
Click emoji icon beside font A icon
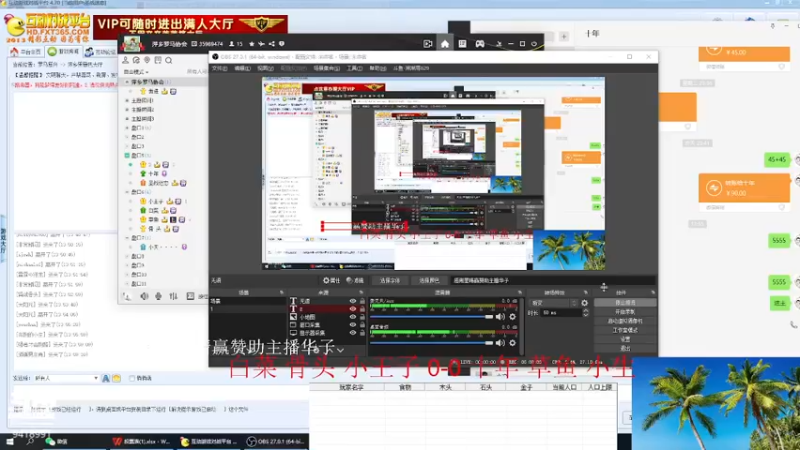coord(116,378)
